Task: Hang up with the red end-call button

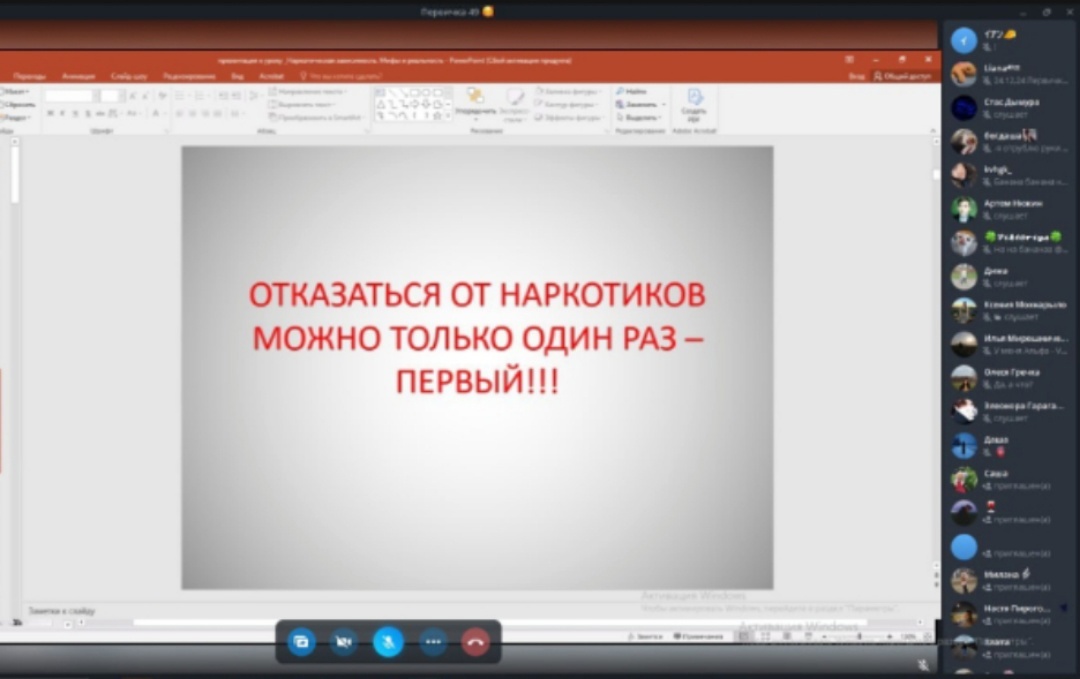Action: 475,642
